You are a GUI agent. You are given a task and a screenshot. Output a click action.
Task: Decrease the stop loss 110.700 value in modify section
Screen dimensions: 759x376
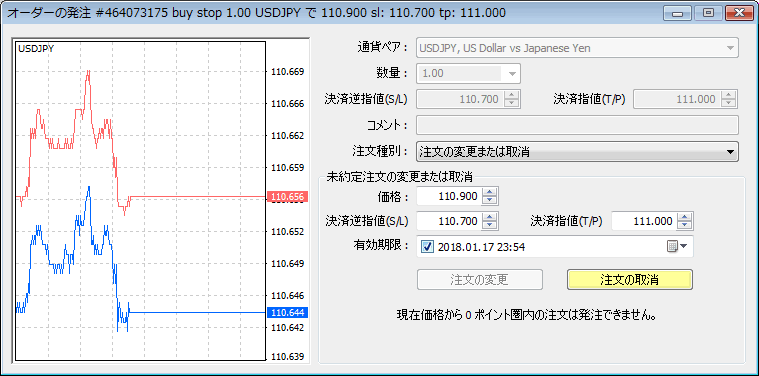coord(490,226)
